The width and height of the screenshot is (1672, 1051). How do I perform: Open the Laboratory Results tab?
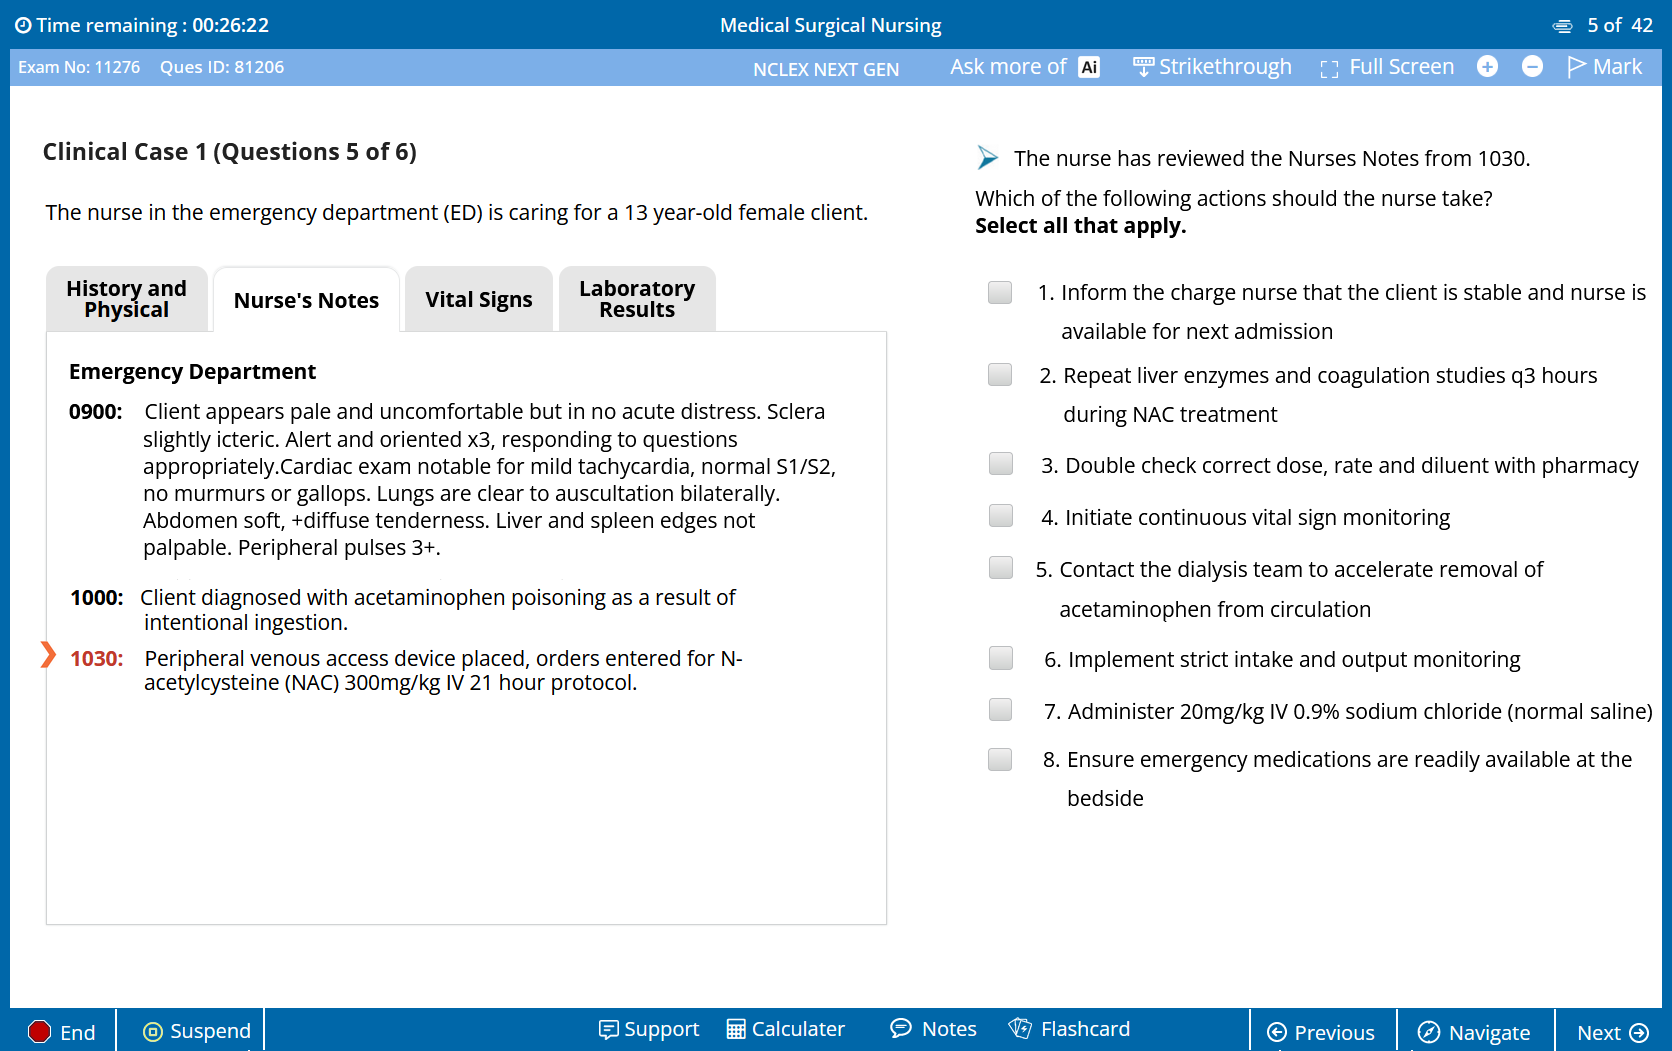(x=637, y=299)
